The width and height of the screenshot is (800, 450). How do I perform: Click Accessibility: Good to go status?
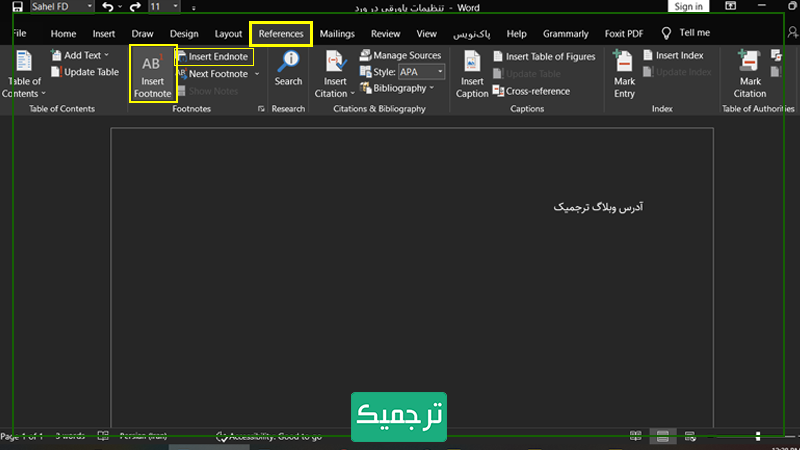tap(269, 437)
